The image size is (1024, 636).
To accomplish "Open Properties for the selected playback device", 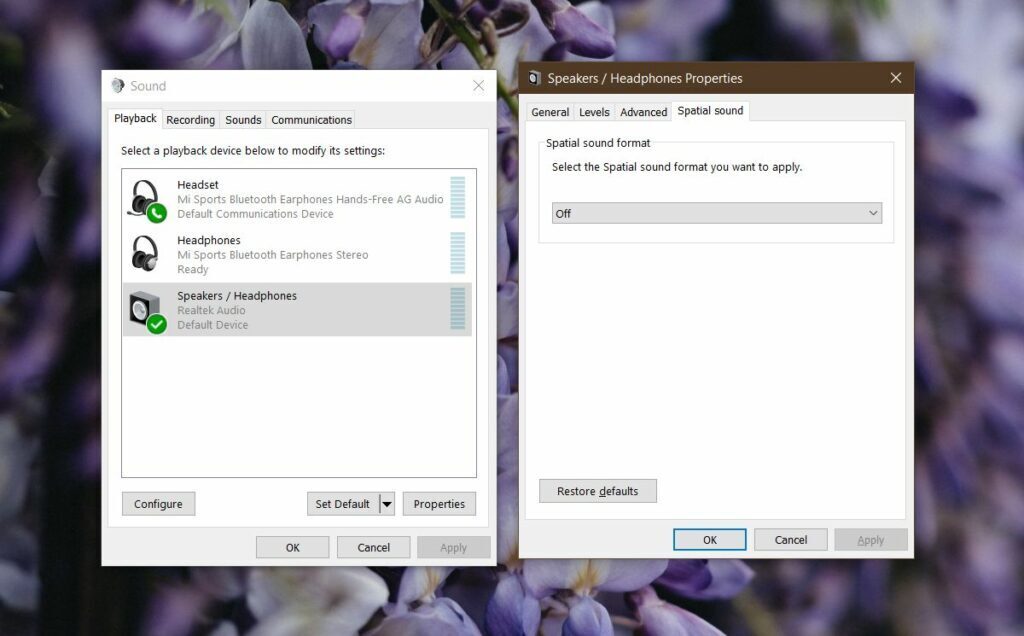I will point(439,503).
